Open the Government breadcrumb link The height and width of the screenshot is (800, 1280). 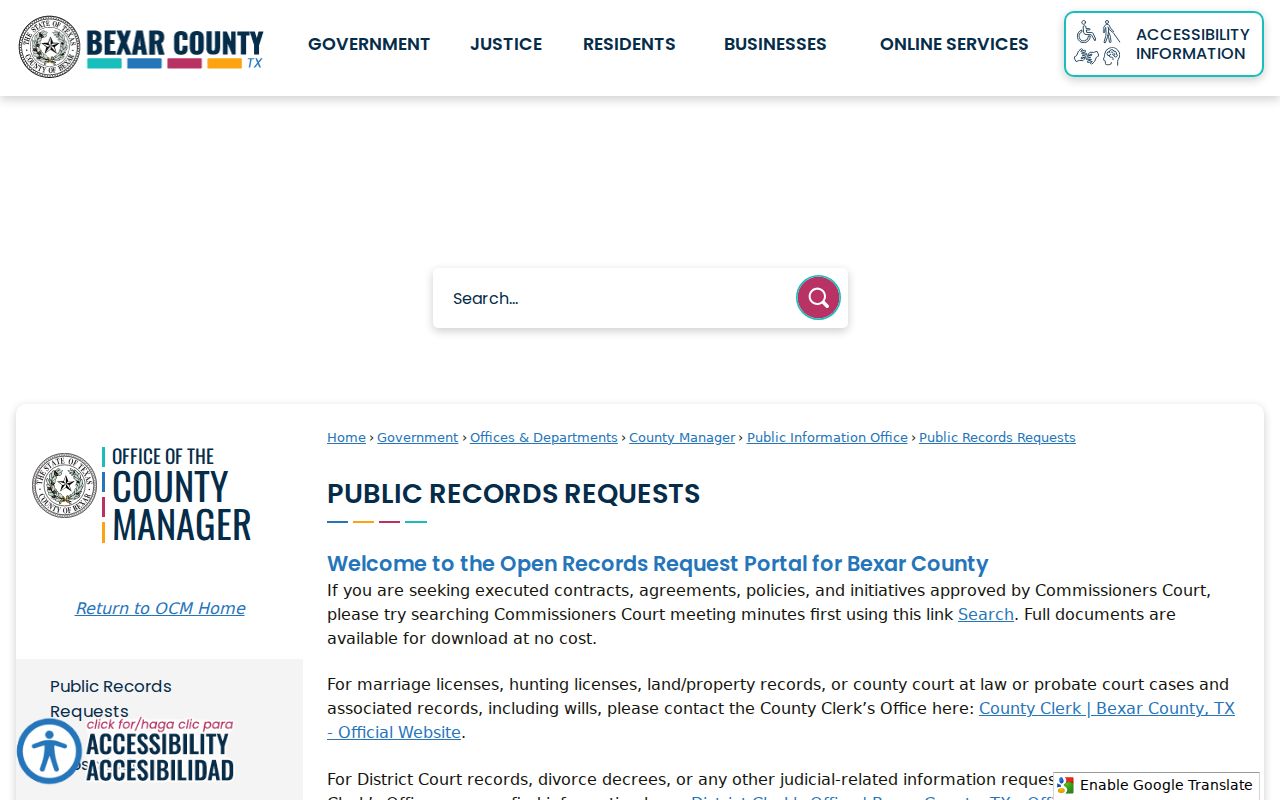click(x=417, y=438)
